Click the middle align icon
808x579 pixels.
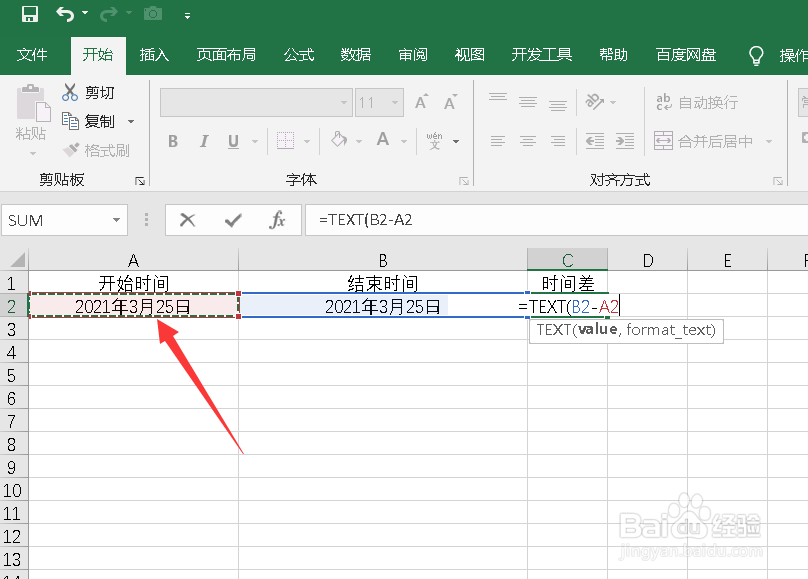528,102
